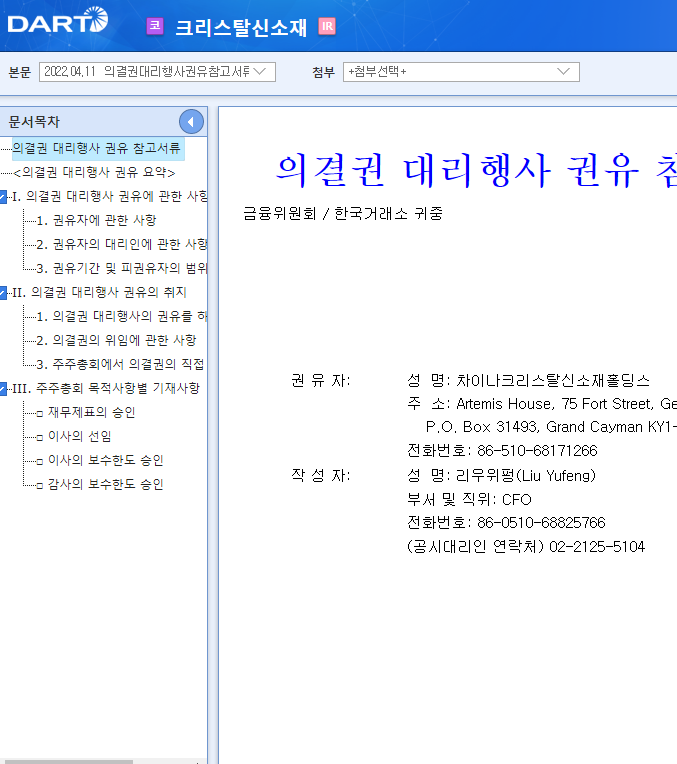Image resolution: width=677 pixels, height=764 pixels.
Task: Open the 첨부선택 attachment dropdown
Action: point(461,72)
